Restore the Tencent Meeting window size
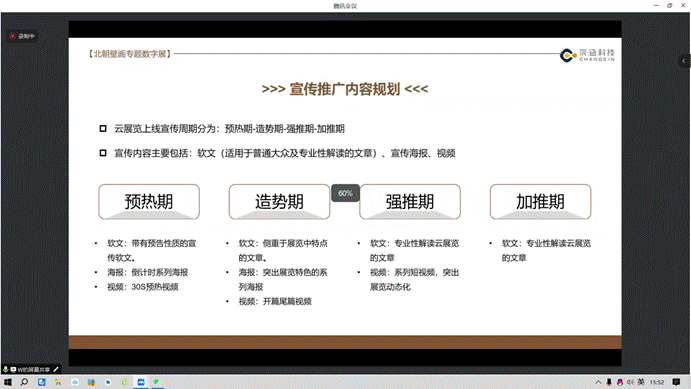 (670, 5)
